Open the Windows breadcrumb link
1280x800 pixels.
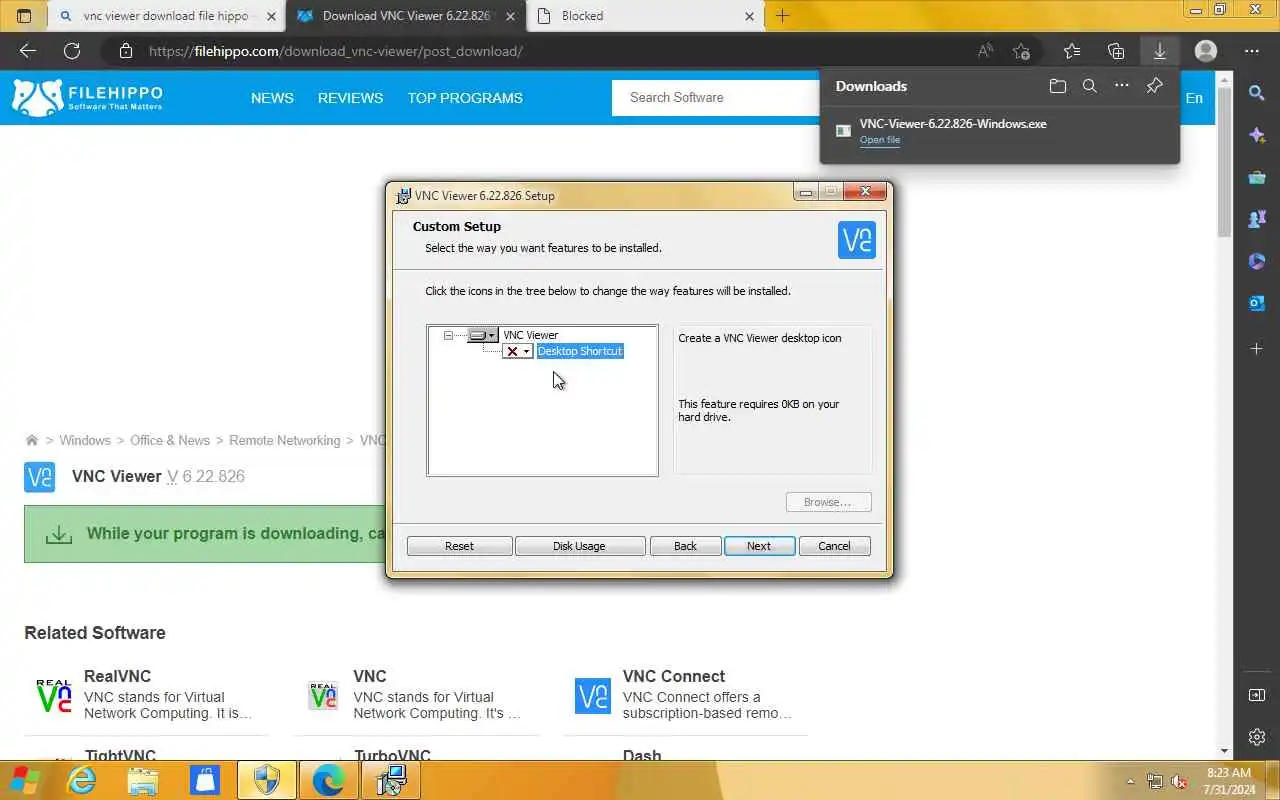tap(85, 440)
